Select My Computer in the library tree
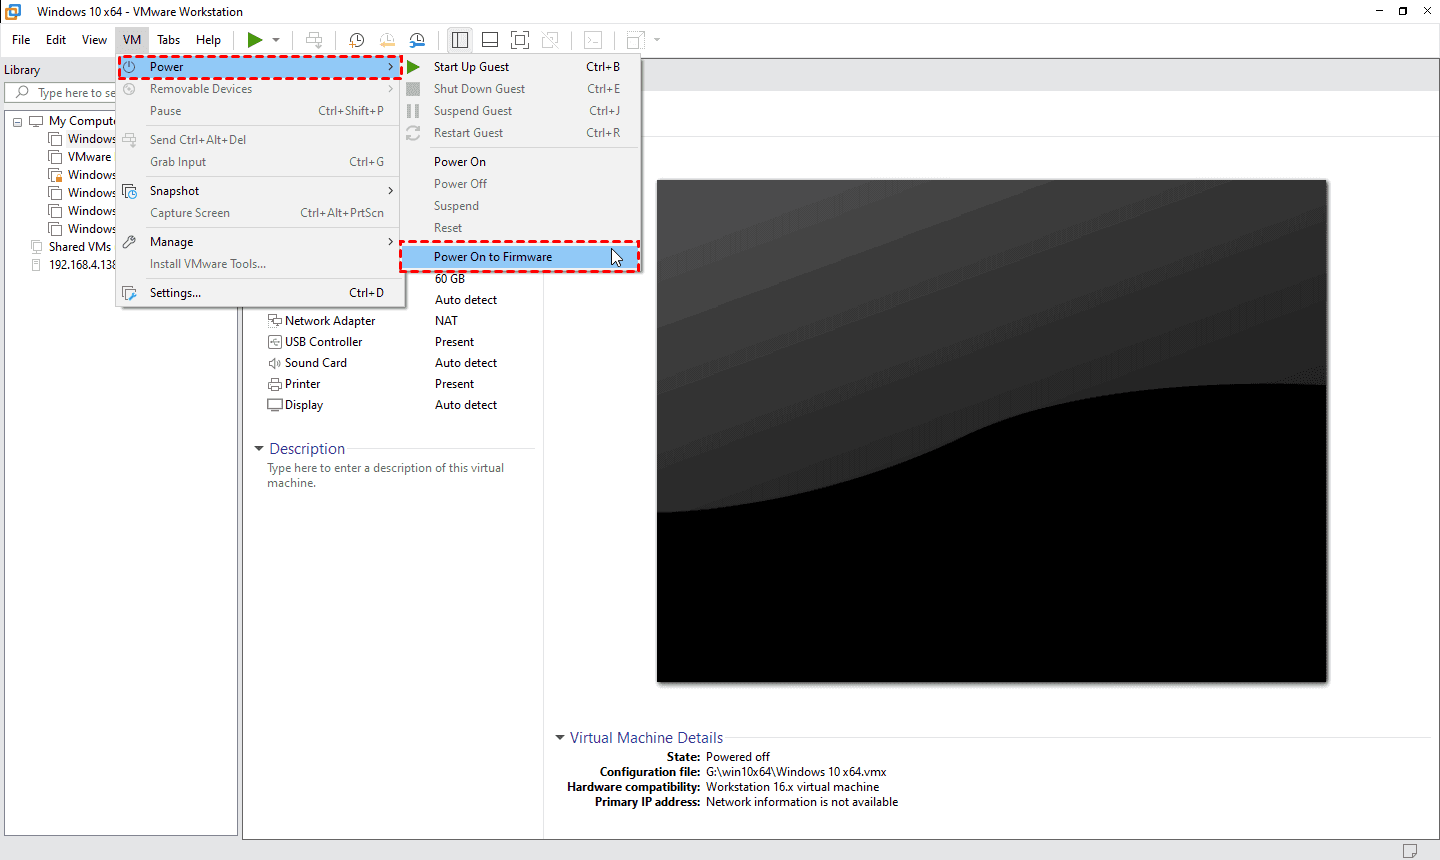The width and height of the screenshot is (1440, 860). 82,121
